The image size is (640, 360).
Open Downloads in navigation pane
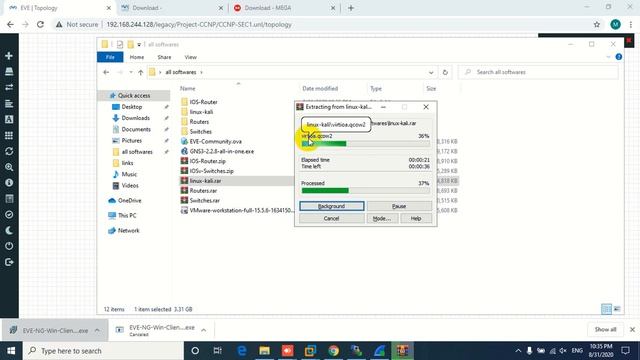(x=135, y=118)
